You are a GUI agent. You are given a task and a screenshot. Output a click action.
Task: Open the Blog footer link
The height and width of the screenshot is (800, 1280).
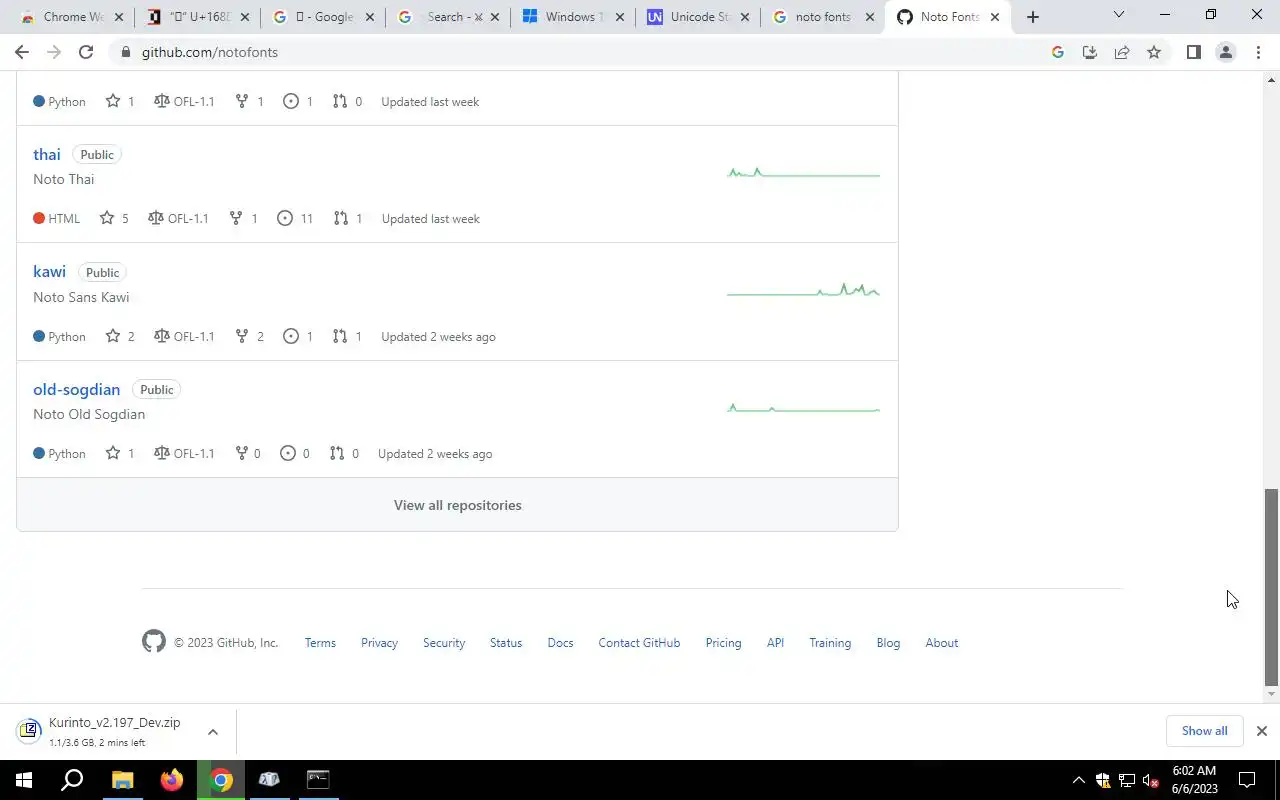tap(888, 643)
